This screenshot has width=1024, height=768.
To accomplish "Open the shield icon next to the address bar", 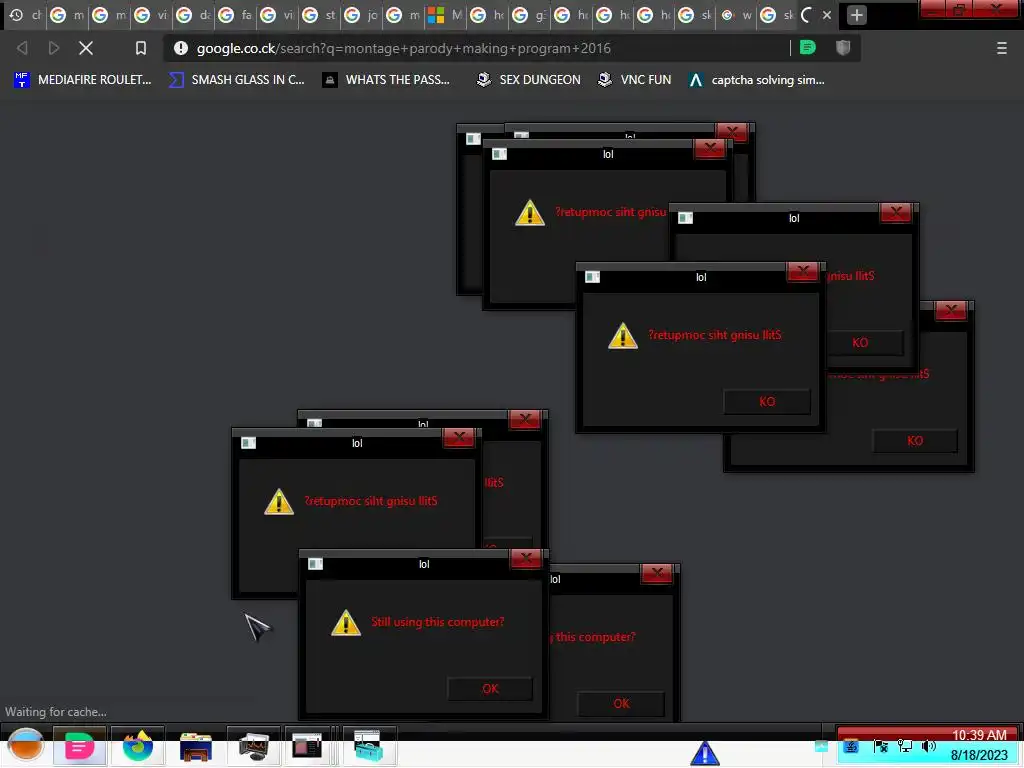I will (843, 48).
